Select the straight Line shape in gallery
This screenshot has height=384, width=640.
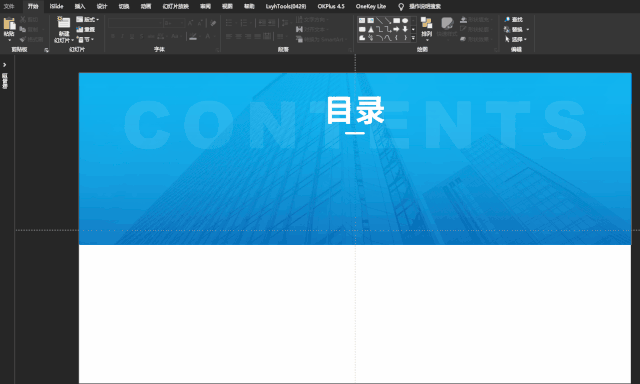click(x=379, y=20)
